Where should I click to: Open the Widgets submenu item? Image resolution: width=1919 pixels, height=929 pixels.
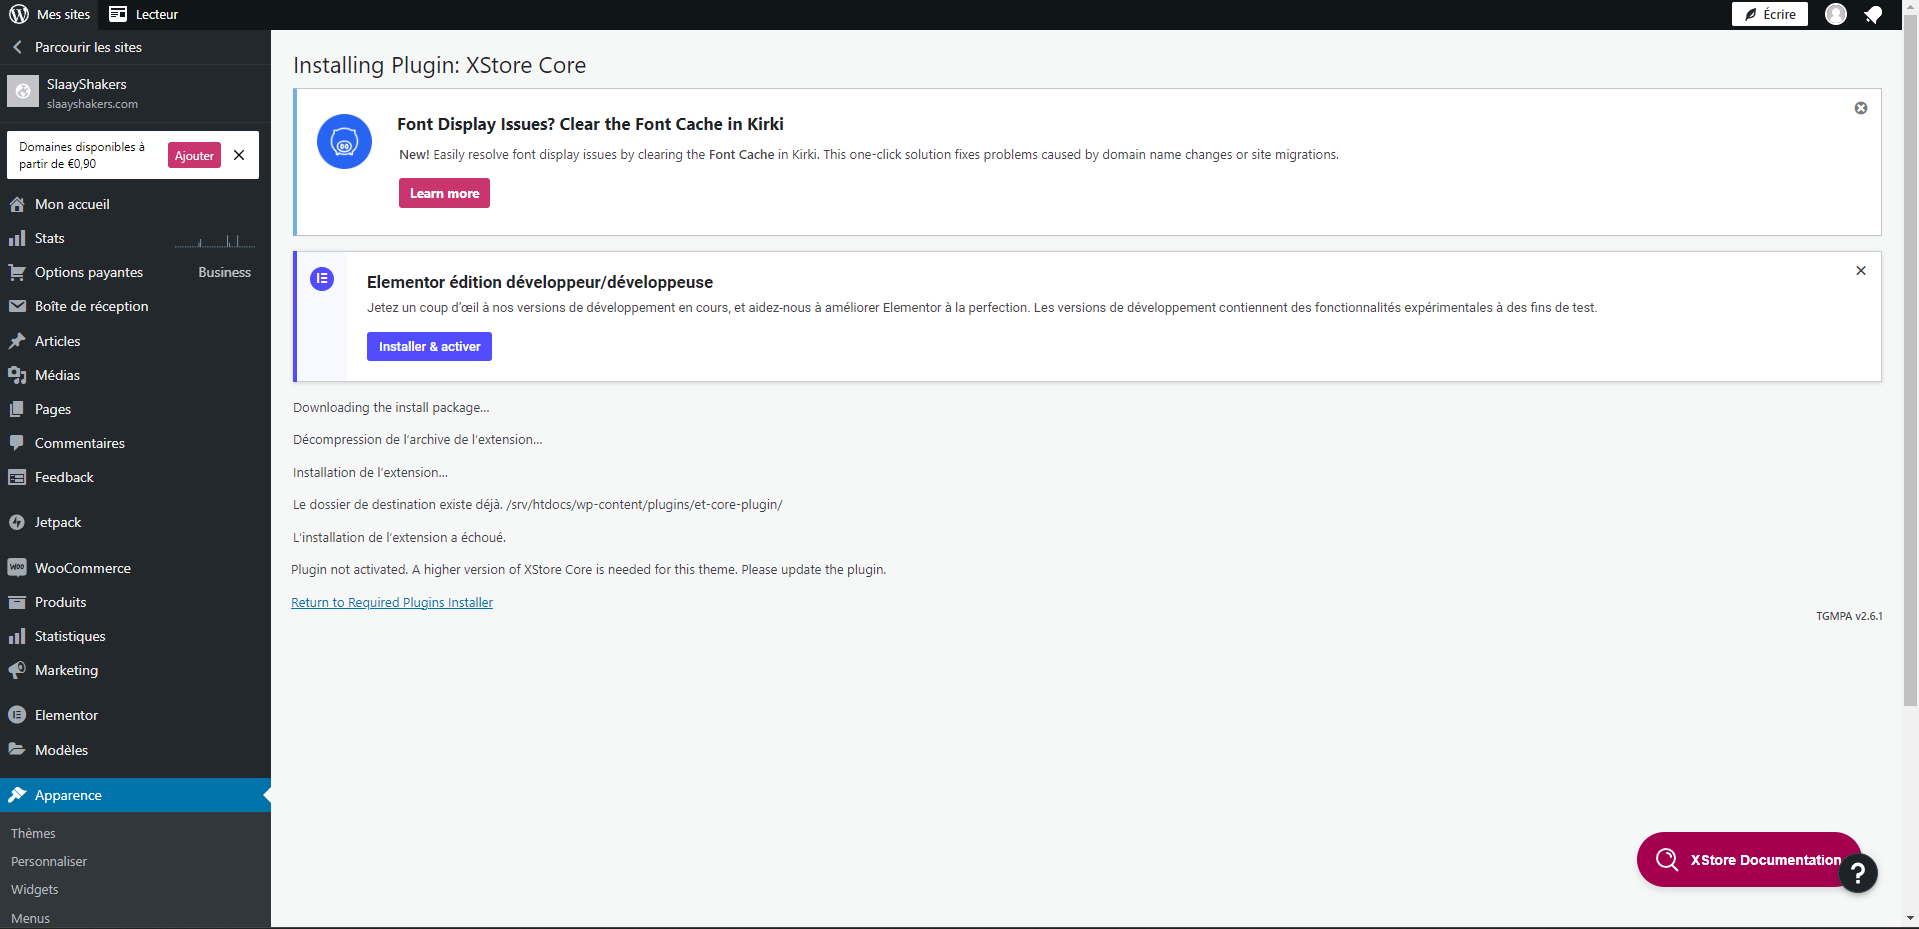tap(35, 889)
